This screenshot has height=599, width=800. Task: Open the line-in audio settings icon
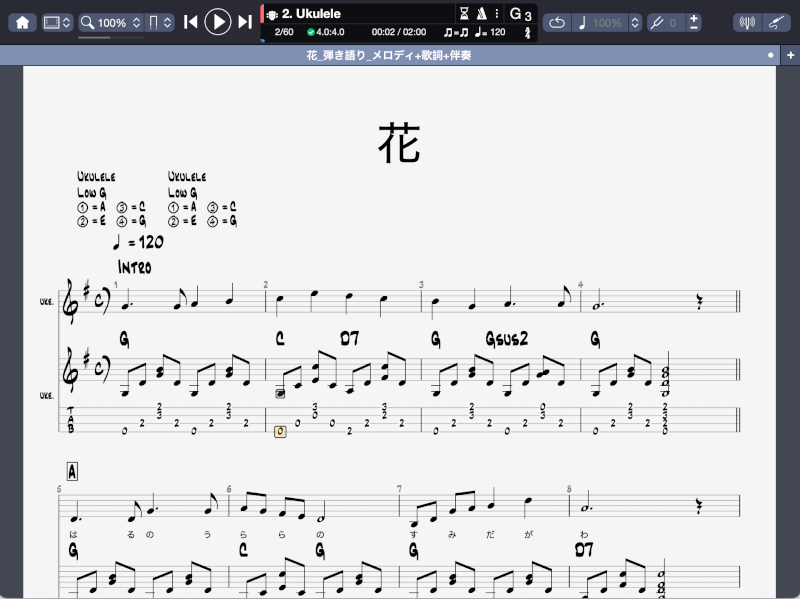[x=746, y=22]
